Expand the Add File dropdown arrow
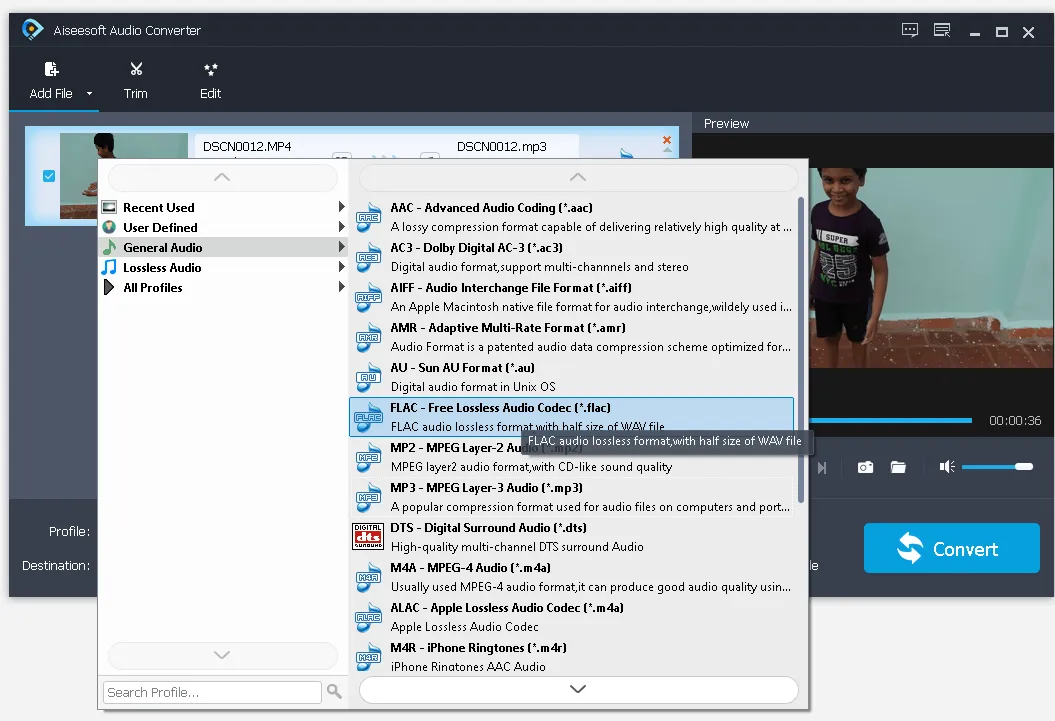The width and height of the screenshot is (1055, 721). pos(89,94)
